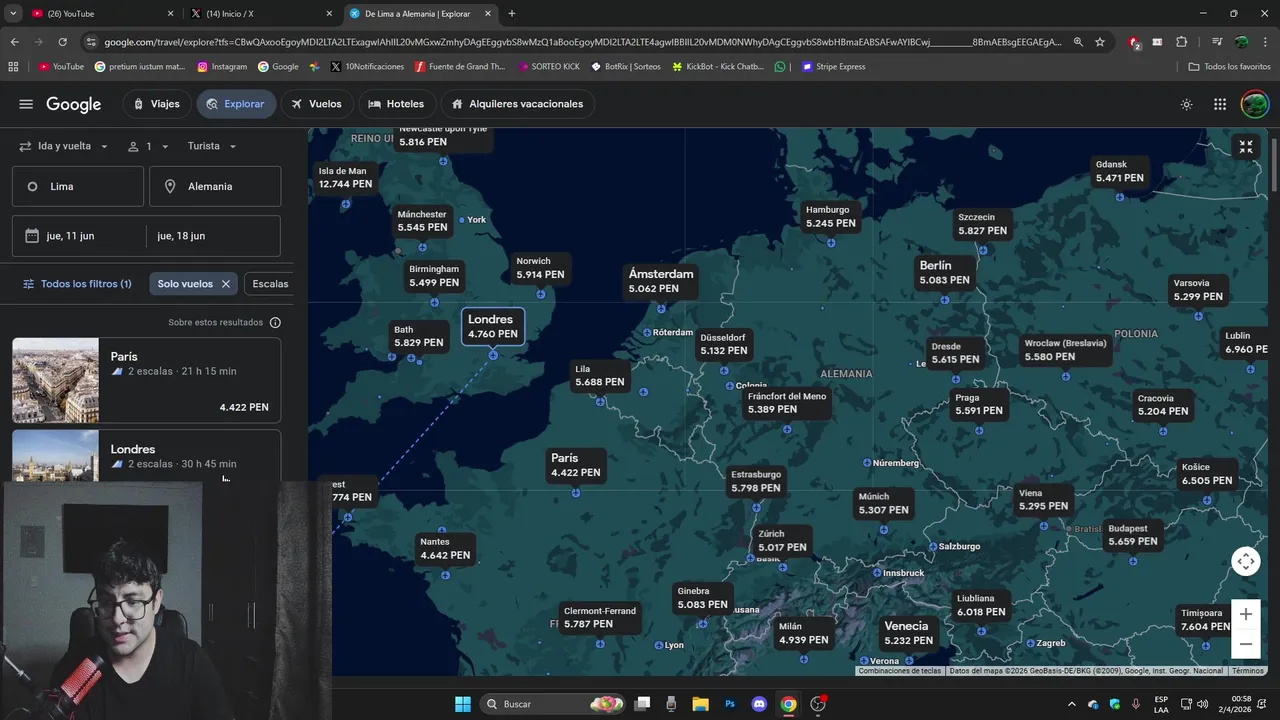Open WhatsApp bookmark icon
This screenshot has width=1280, height=720.
(780, 67)
